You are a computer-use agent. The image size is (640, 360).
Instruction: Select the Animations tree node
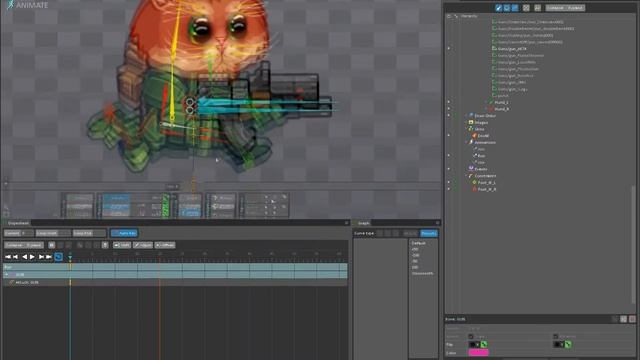coord(485,142)
